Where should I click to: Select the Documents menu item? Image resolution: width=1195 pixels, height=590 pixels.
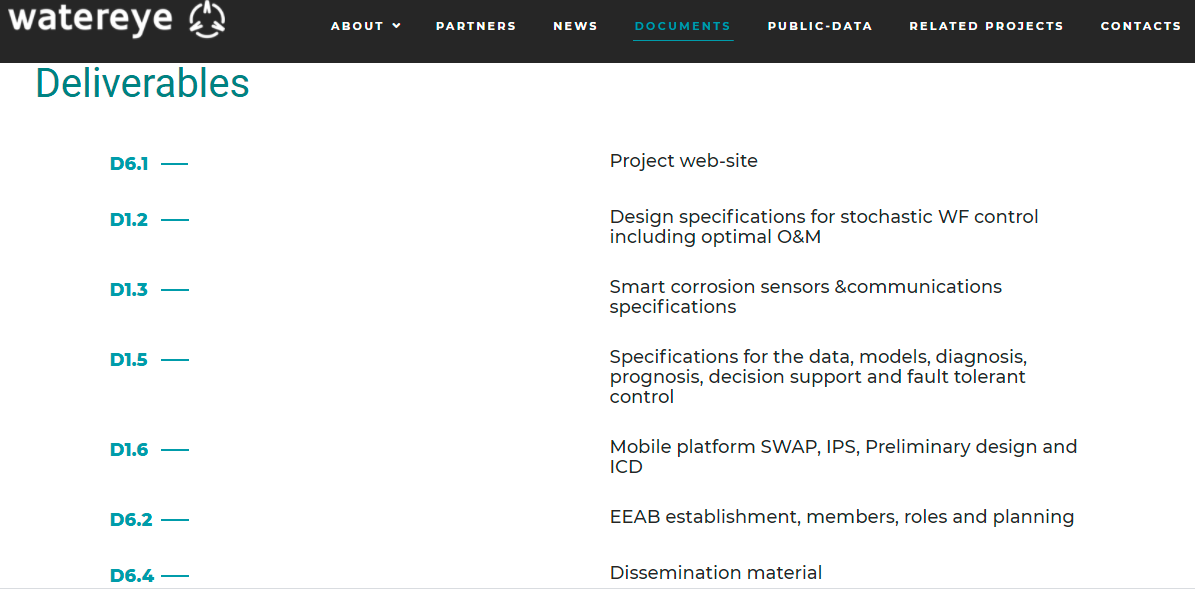pos(683,26)
